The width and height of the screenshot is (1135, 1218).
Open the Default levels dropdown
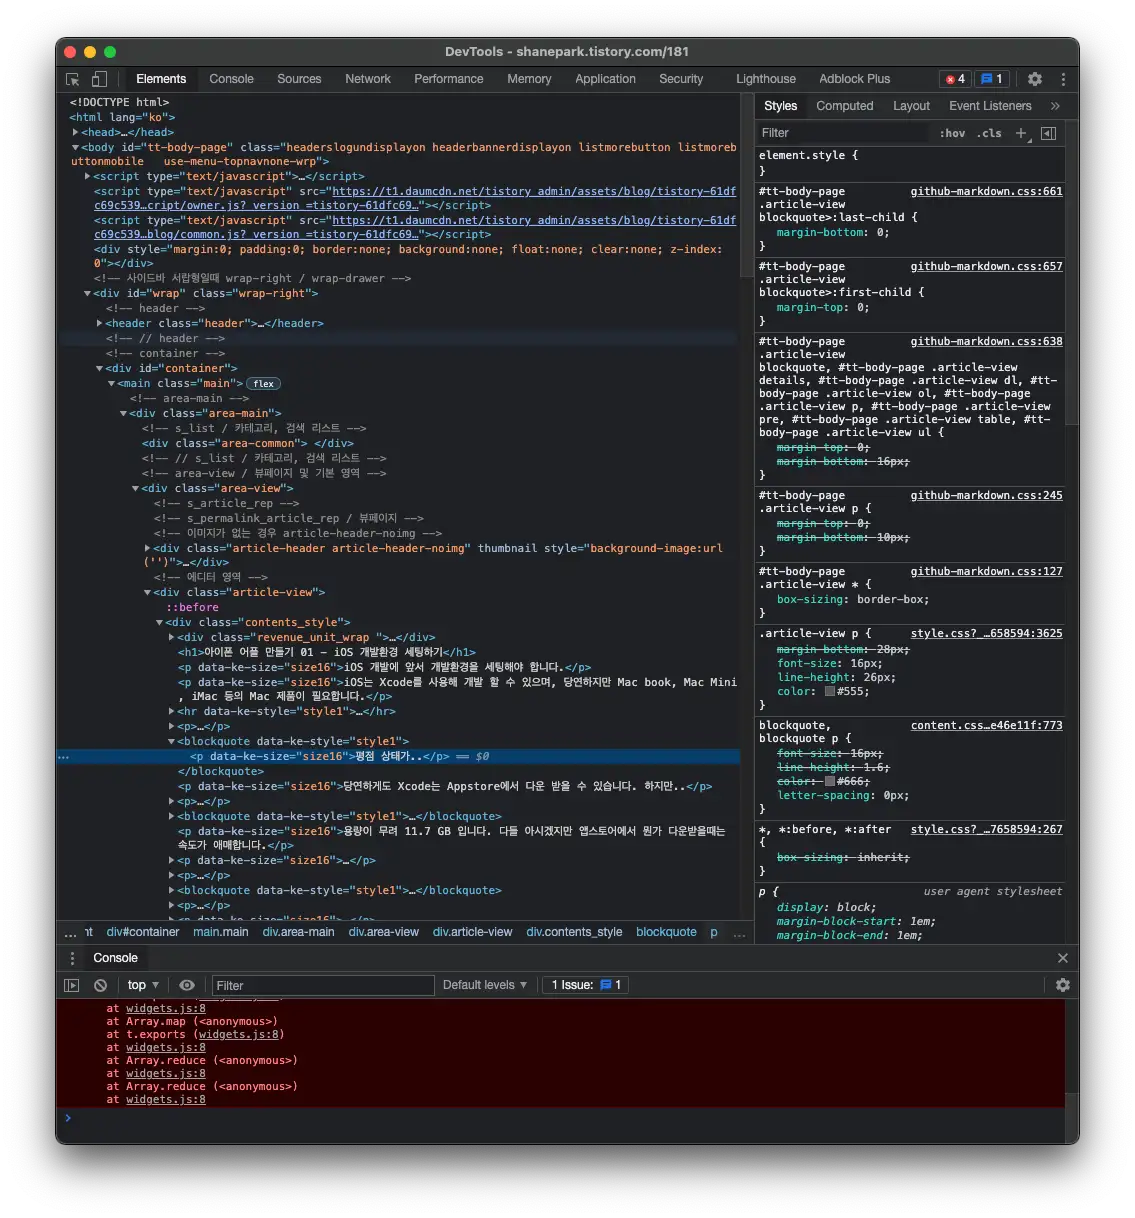[485, 985]
